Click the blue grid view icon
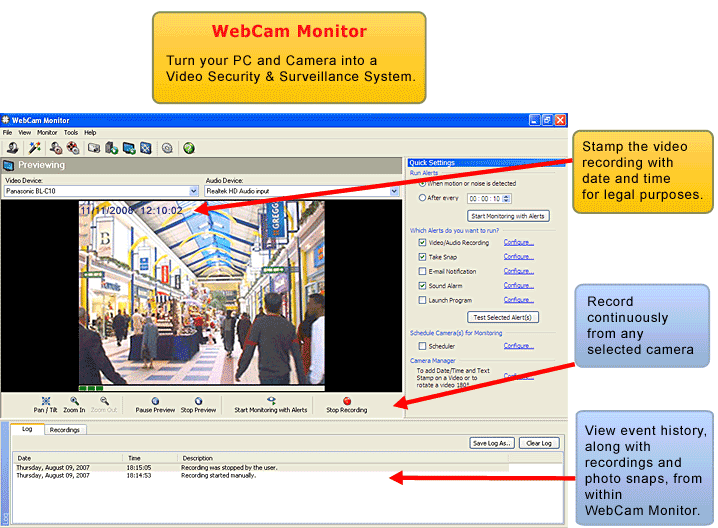Image resolution: width=718 pixels, height=528 pixels. 146,148
